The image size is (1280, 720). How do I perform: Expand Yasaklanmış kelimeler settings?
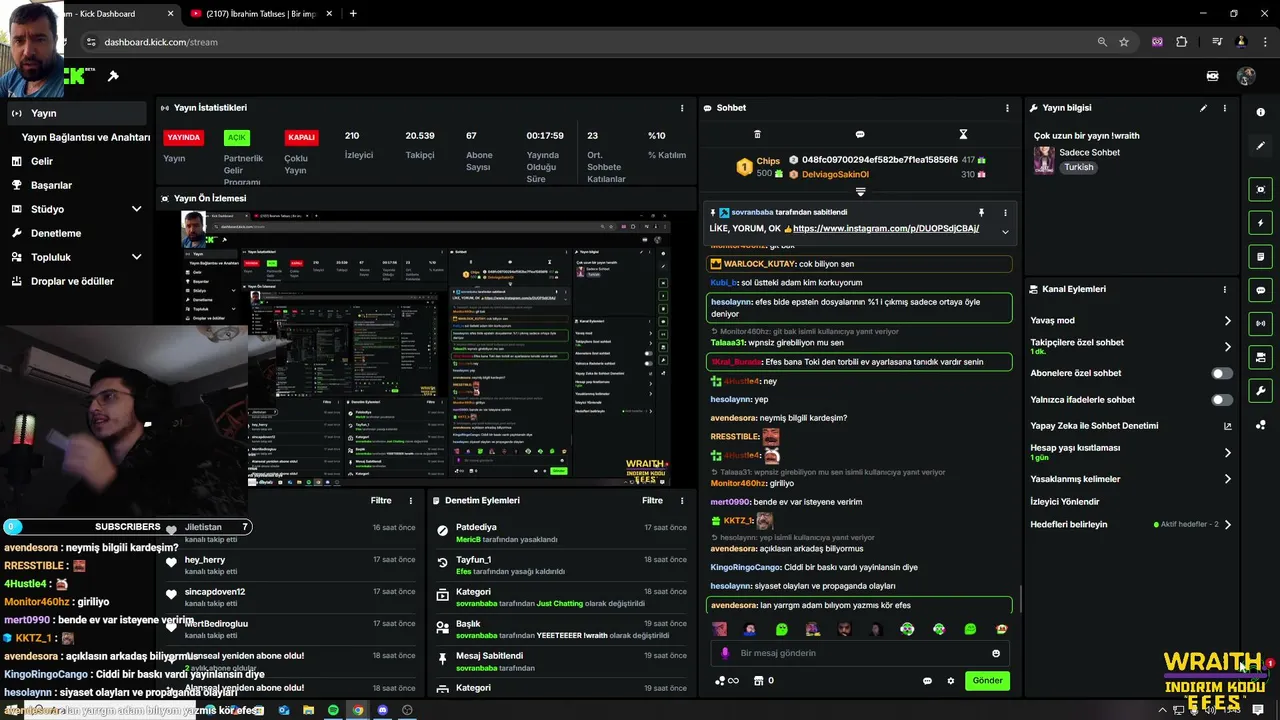click(x=1227, y=479)
